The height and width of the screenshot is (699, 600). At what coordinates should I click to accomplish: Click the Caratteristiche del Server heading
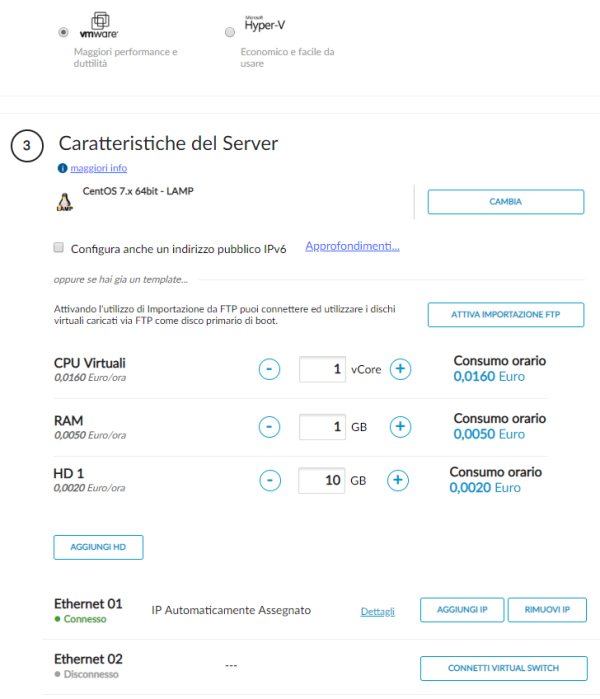168,144
